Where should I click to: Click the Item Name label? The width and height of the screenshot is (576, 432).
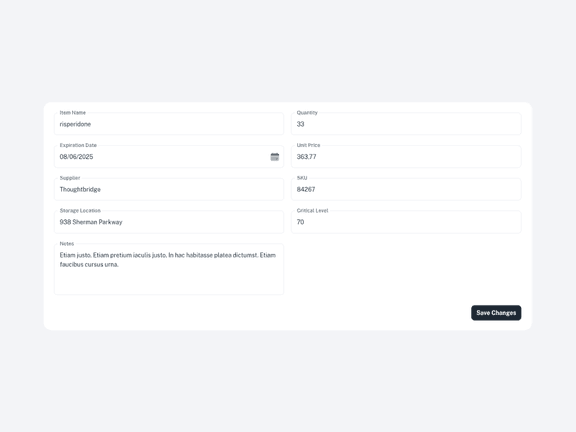point(73,113)
